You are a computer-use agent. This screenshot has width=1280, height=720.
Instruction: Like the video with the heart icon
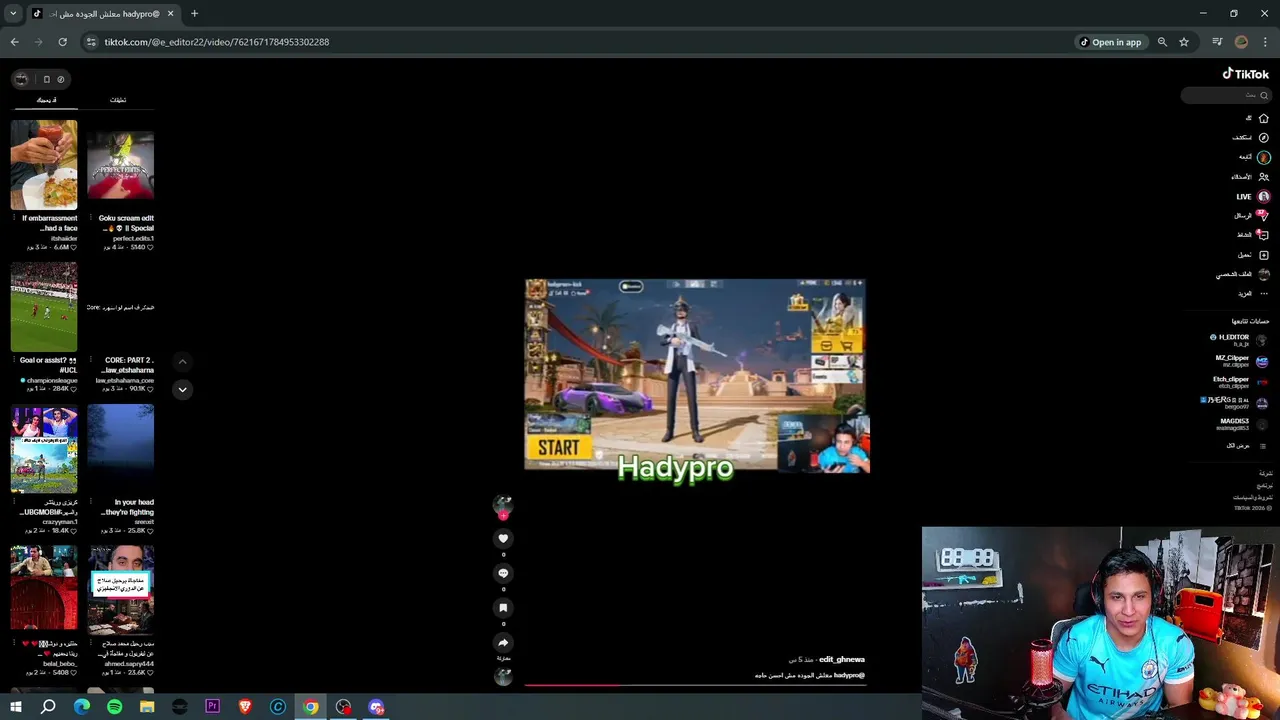click(503, 538)
